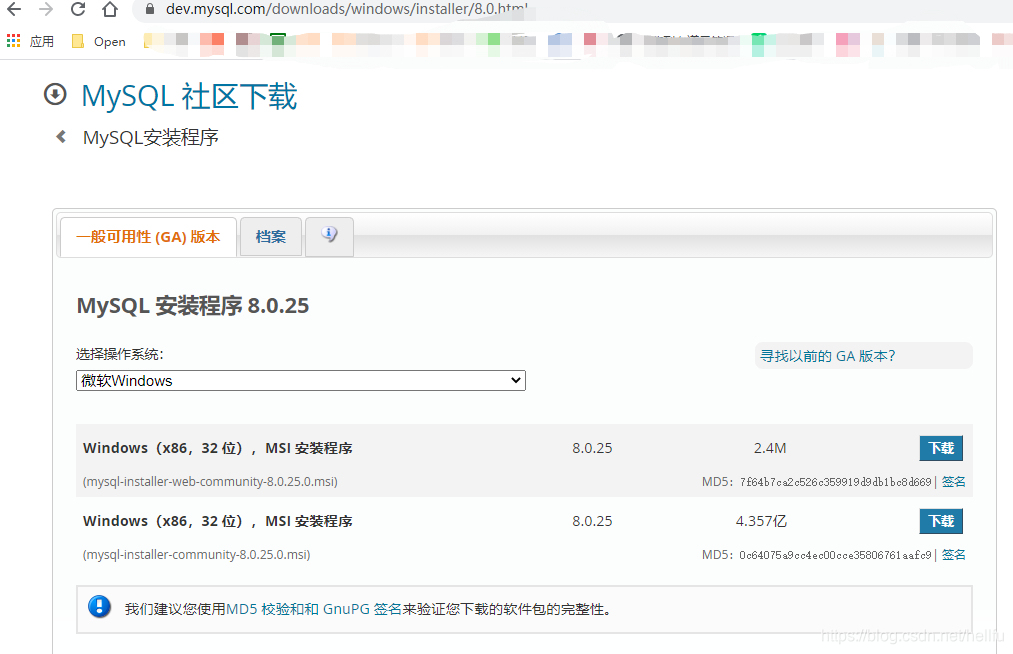
Task: Open the MySQL 社区下载 heading link
Action: click(x=189, y=96)
